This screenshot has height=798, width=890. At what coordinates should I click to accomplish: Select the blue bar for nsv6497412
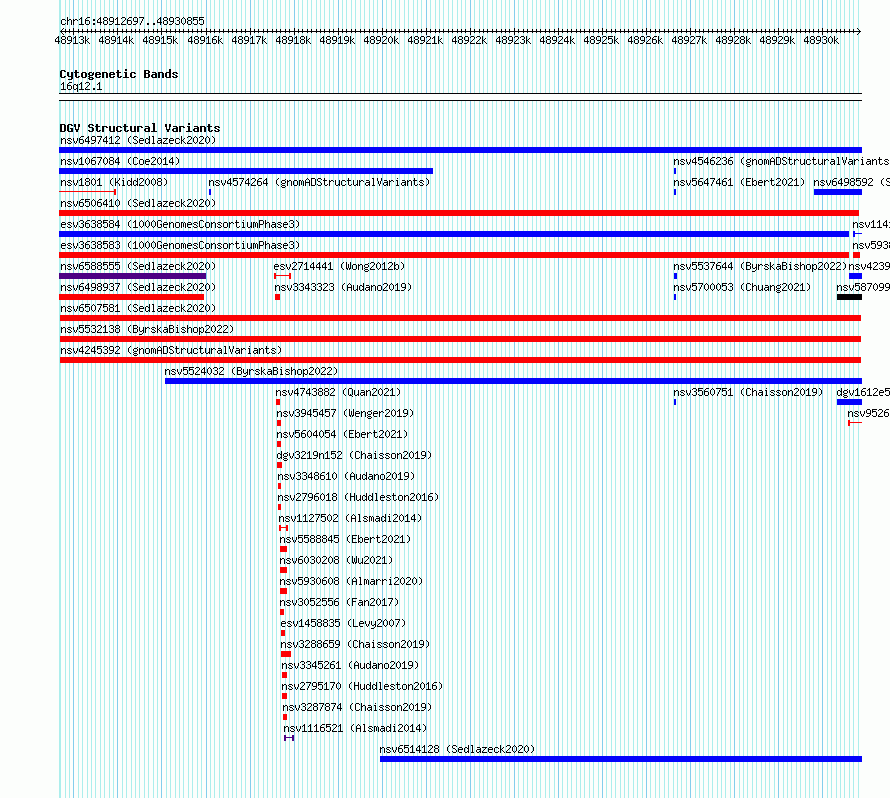[460, 150]
